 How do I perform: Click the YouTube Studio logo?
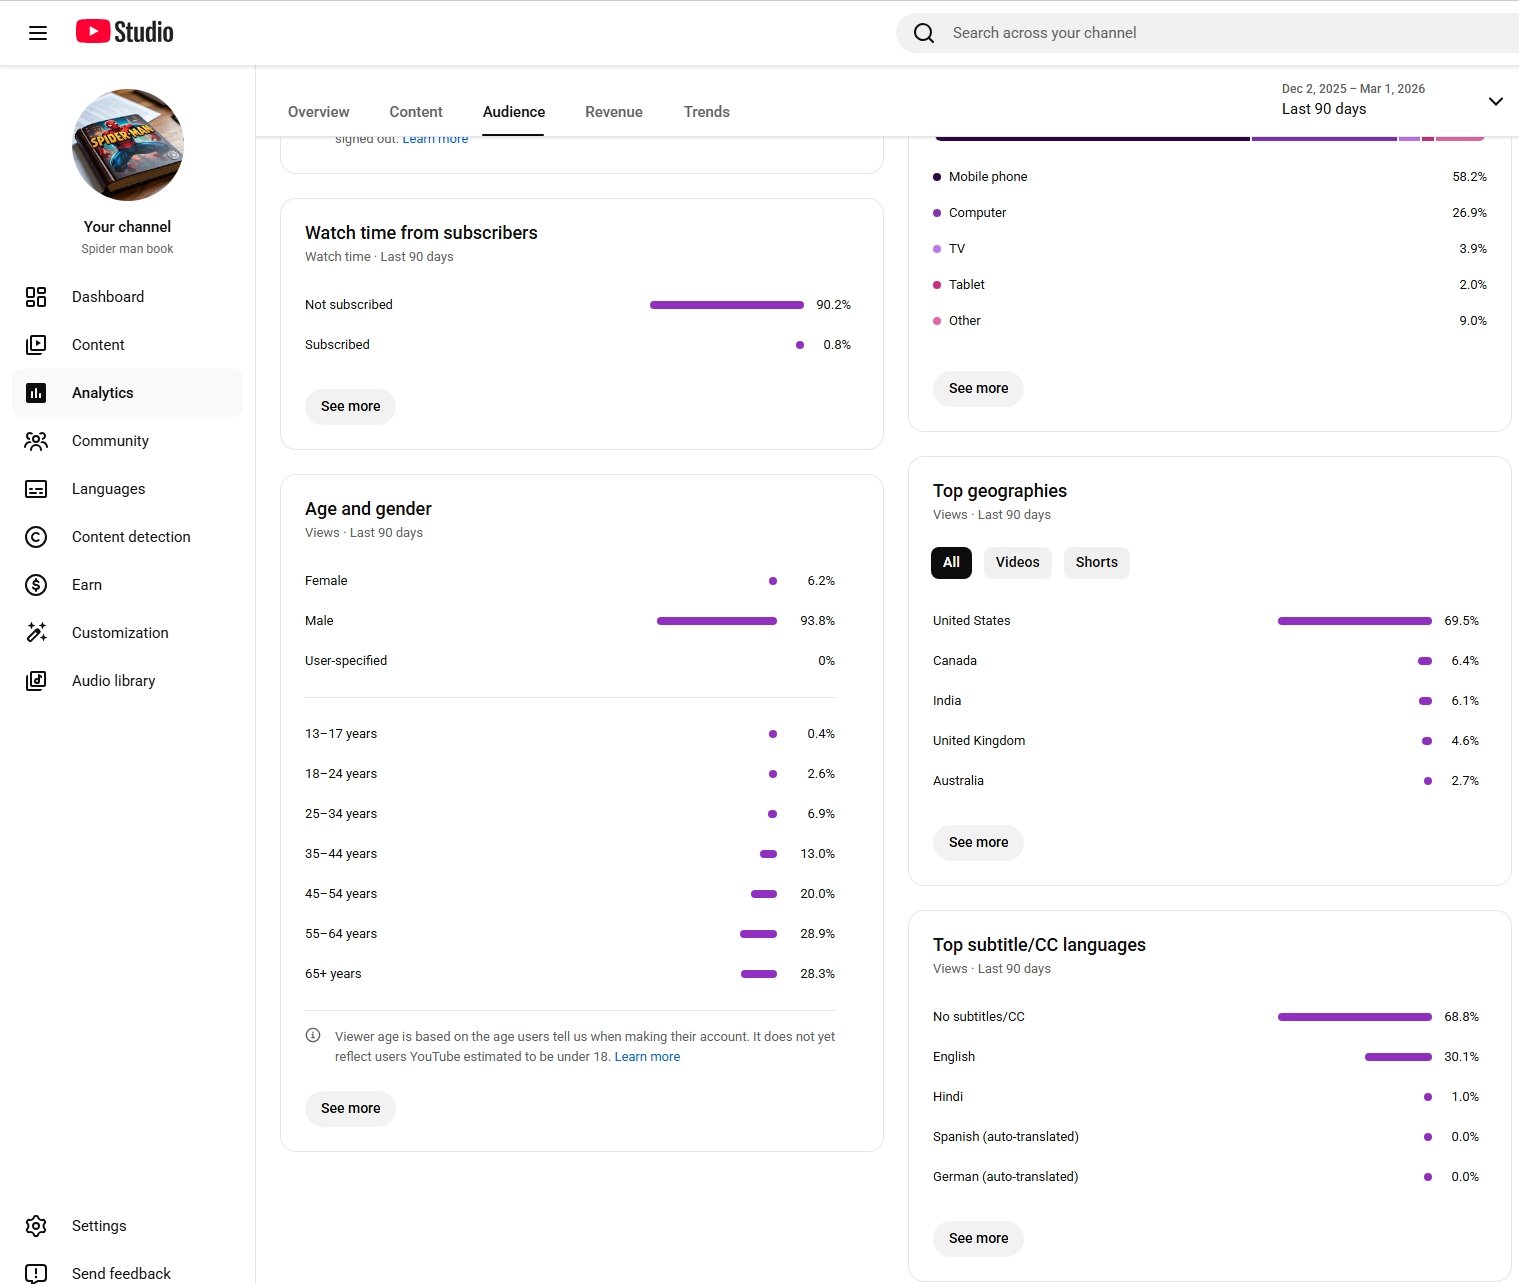125,32
